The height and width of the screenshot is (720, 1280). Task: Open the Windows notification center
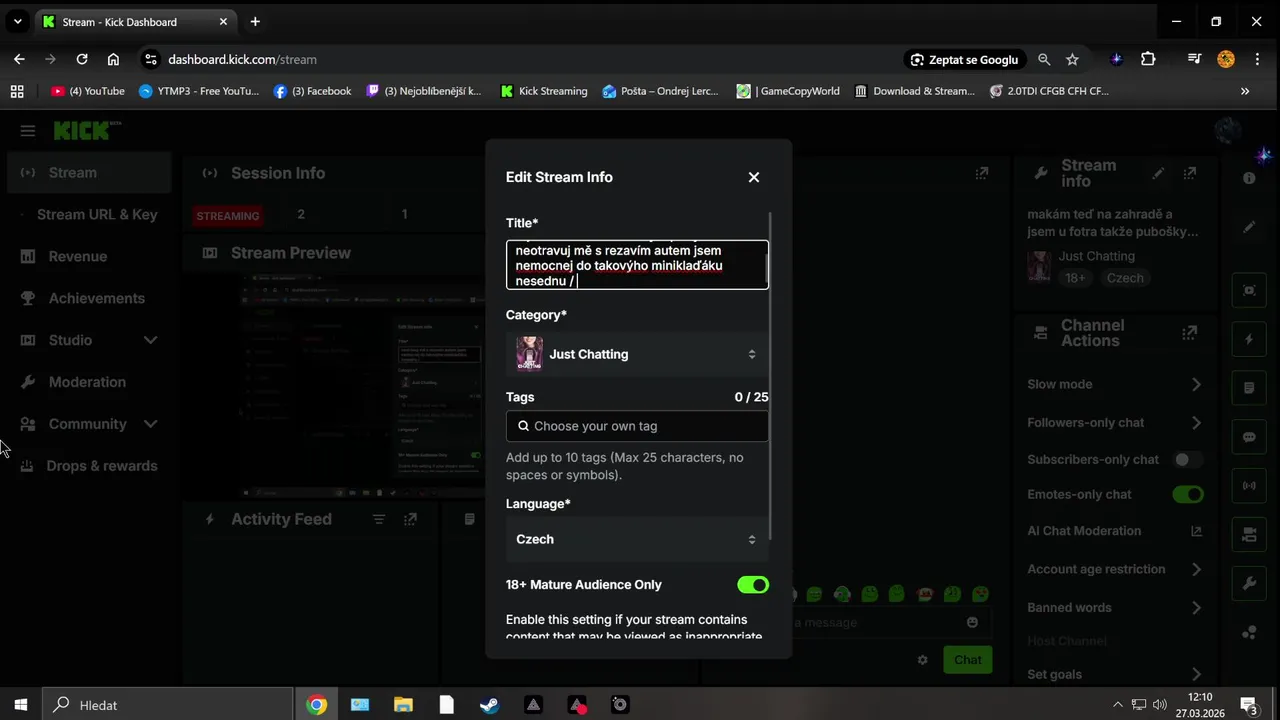1248,705
